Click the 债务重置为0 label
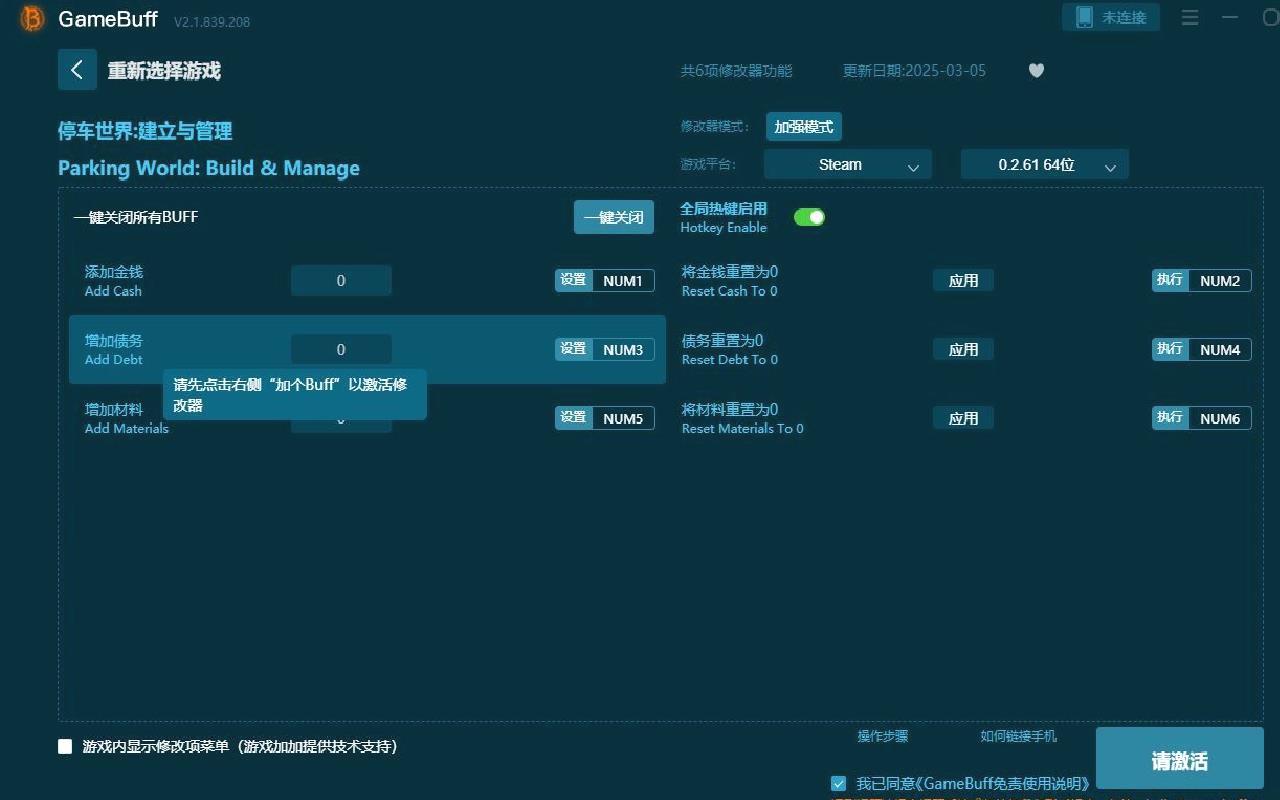1280x800 pixels. tap(722, 340)
